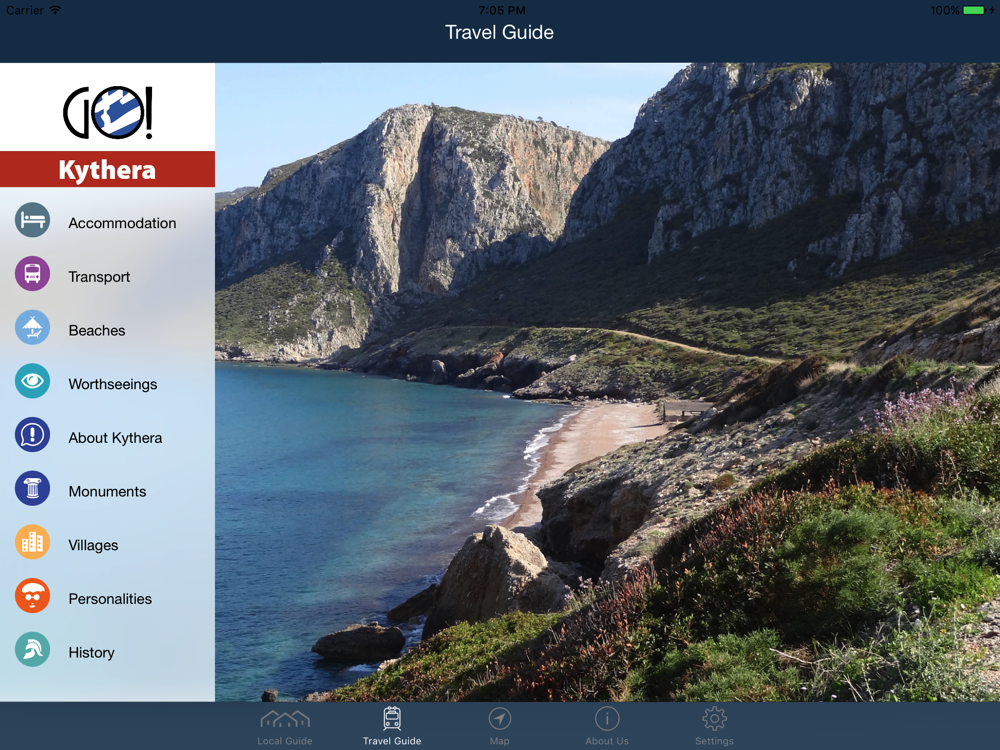
Task: Select the Travel Guide tab
Action: point(392,726)
